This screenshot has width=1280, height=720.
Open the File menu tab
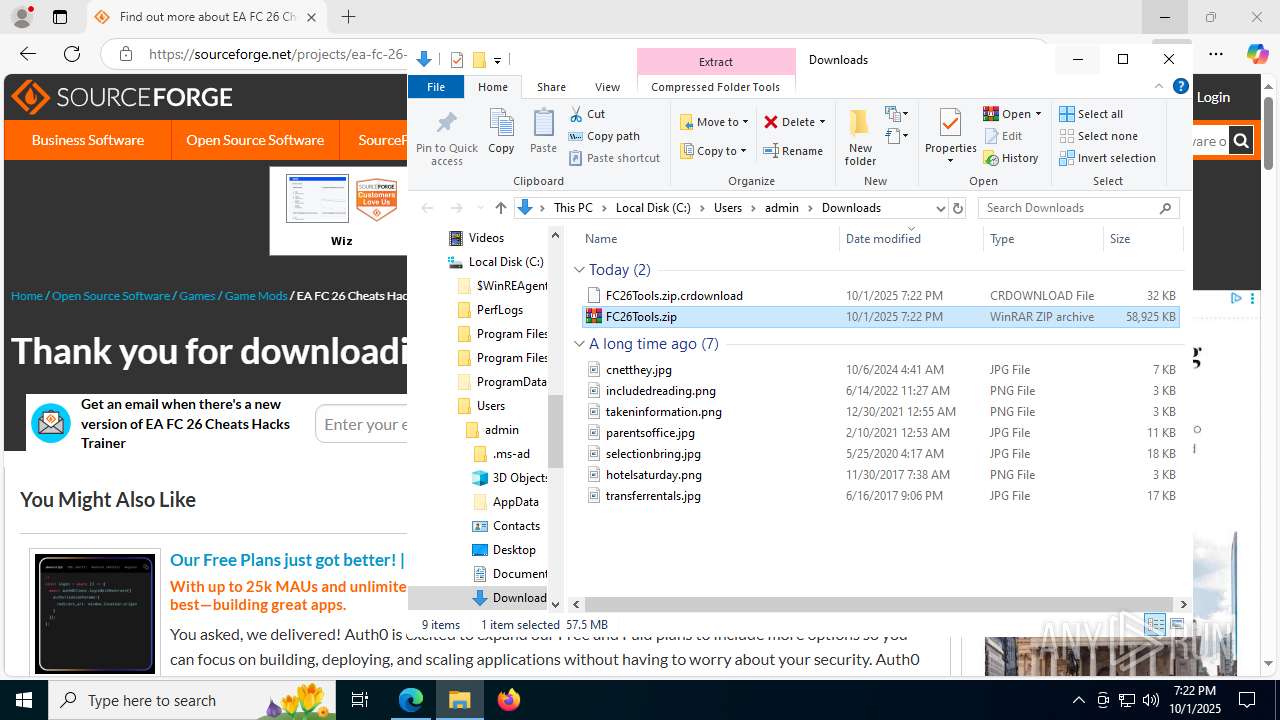[x=436, y=87]
